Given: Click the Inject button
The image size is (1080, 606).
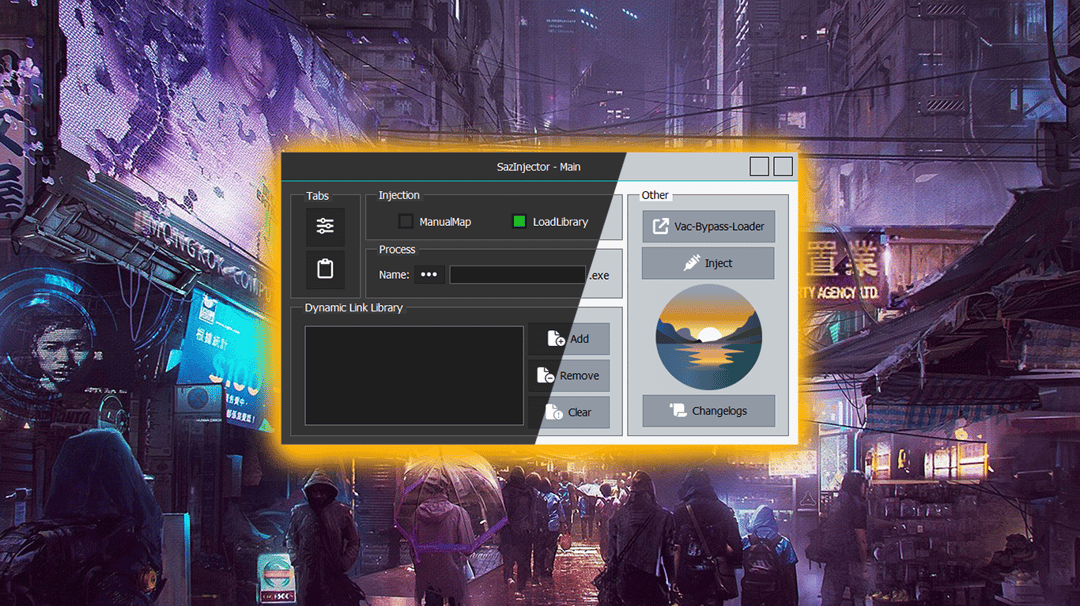Looking at the screenshot, I should tap(708, 263).
